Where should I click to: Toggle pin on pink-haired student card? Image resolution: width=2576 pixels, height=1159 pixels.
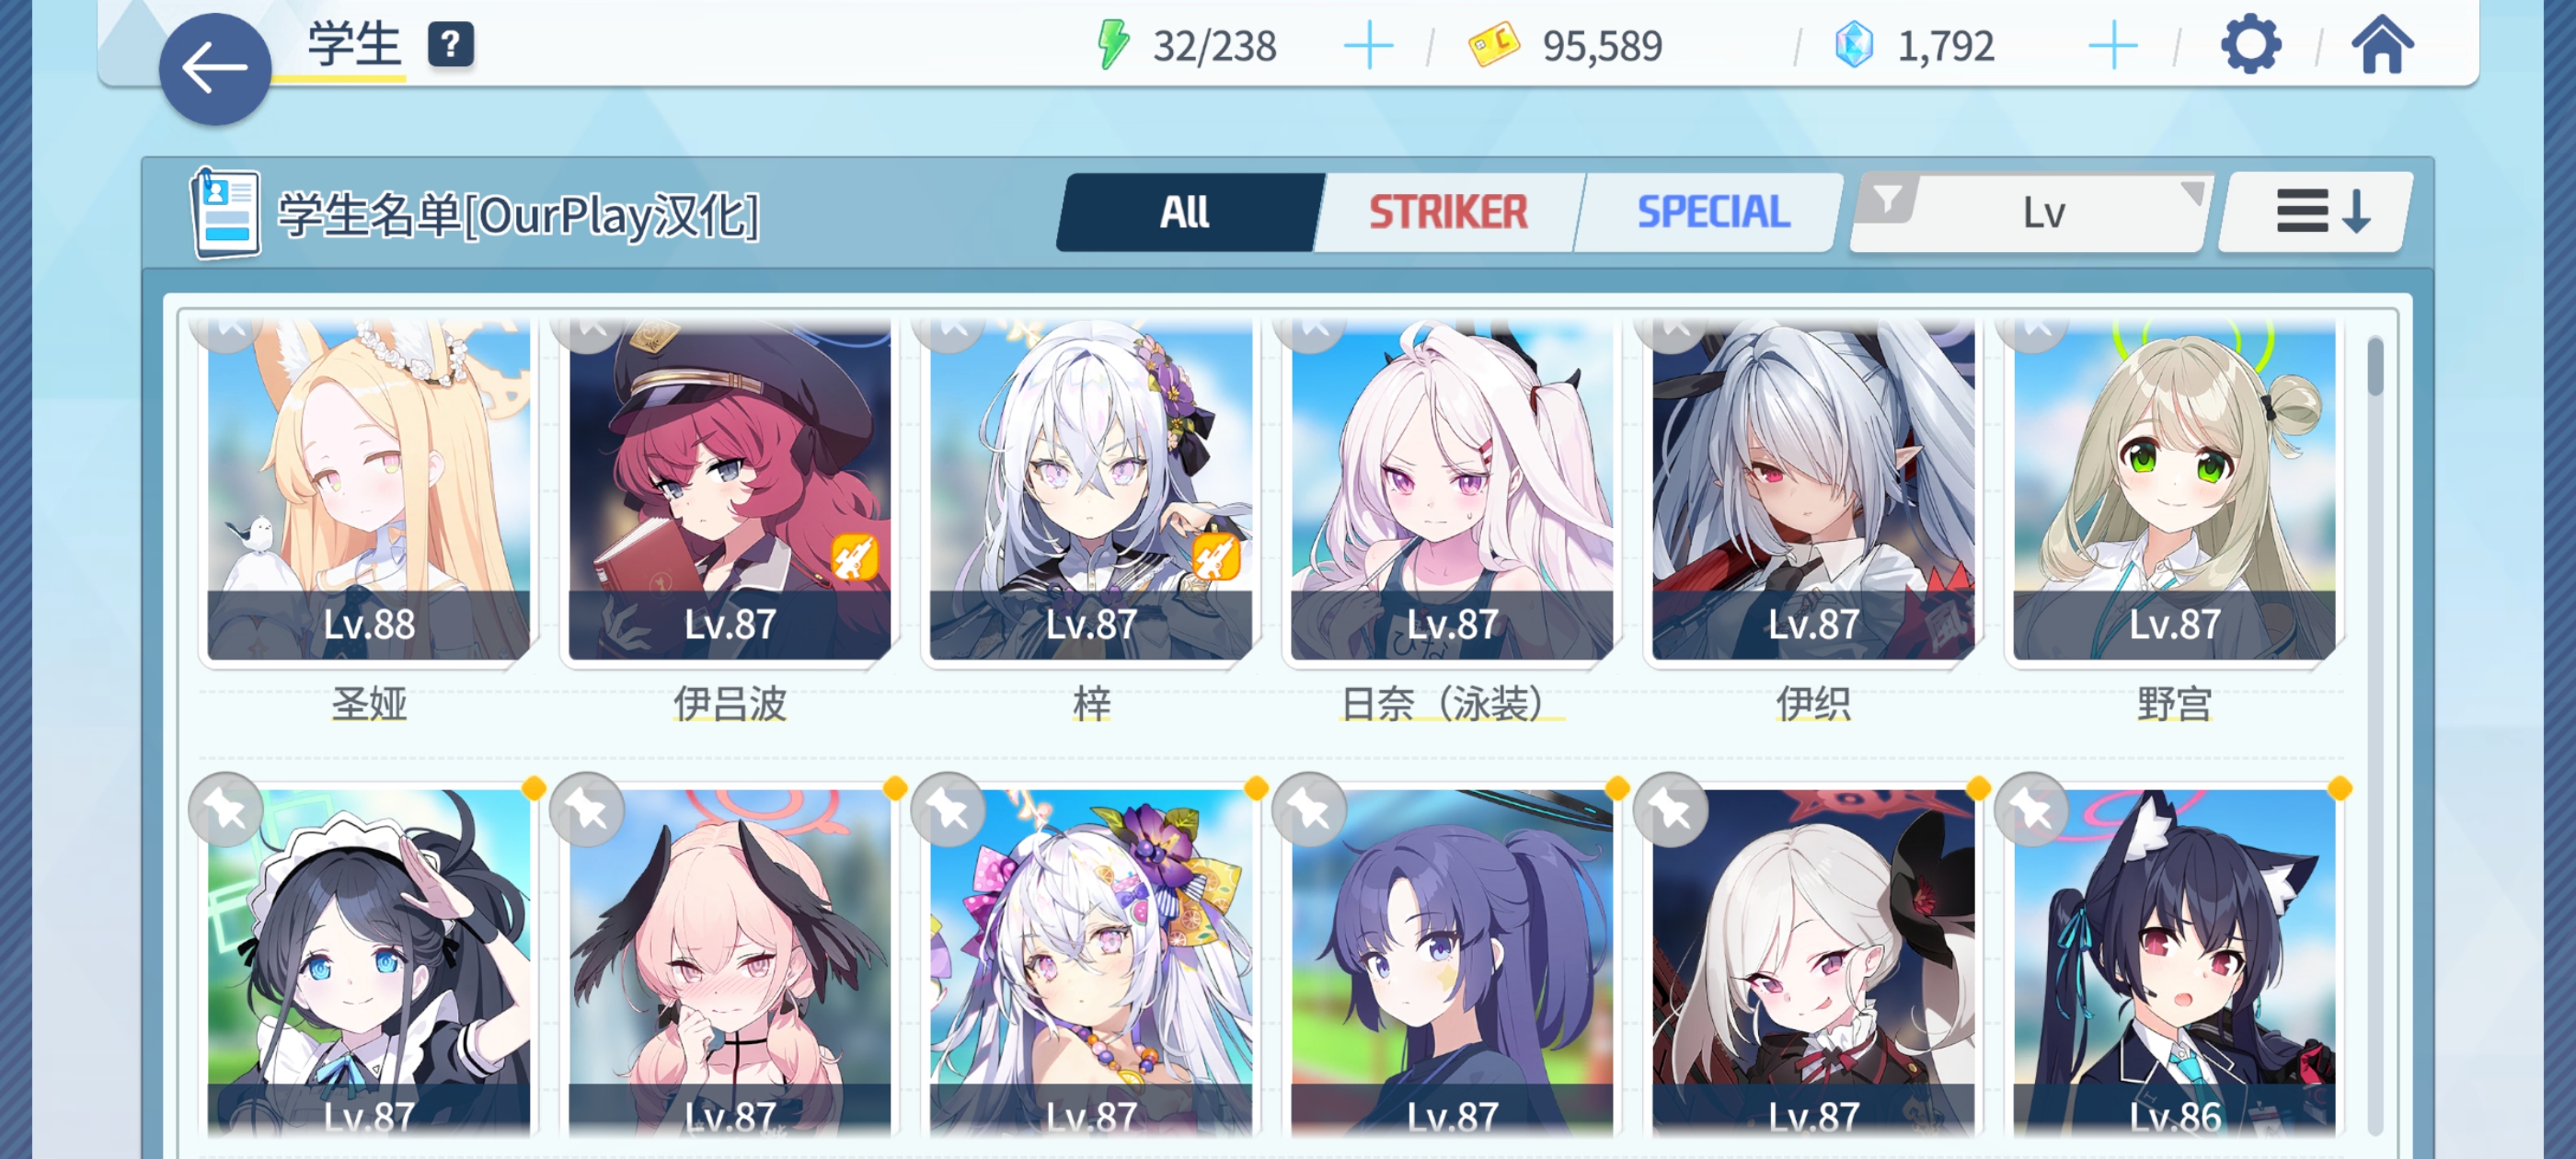pos(587,810)
